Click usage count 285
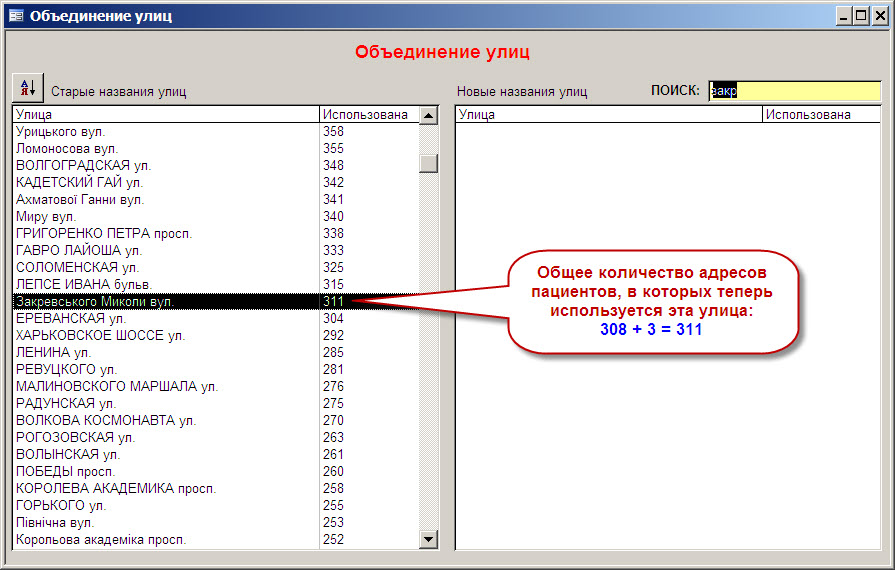This screenshot has height=570, width=895. [x=333, y=352]
